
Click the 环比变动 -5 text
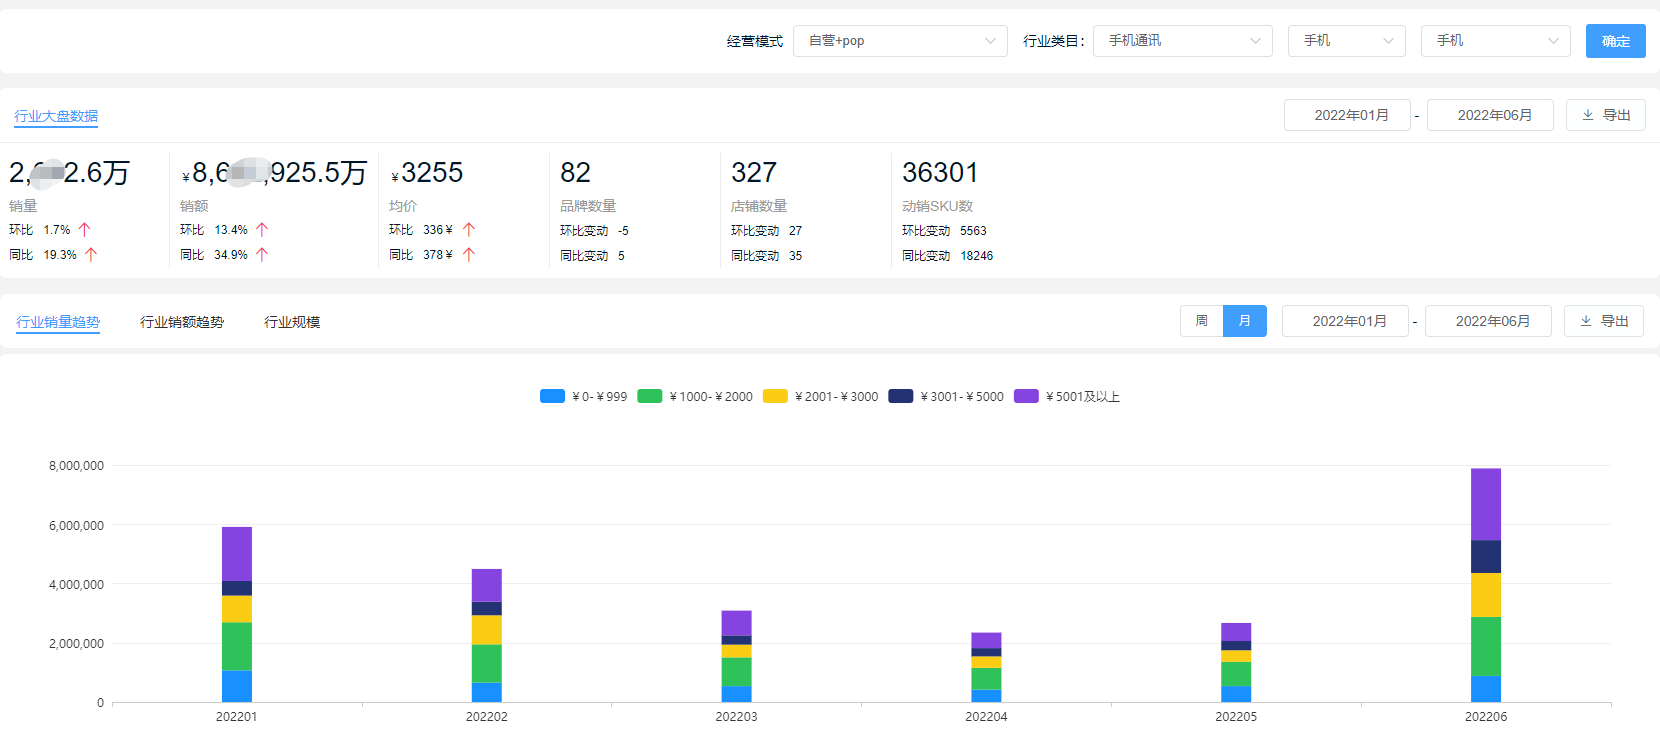click(x=595, y=231)
